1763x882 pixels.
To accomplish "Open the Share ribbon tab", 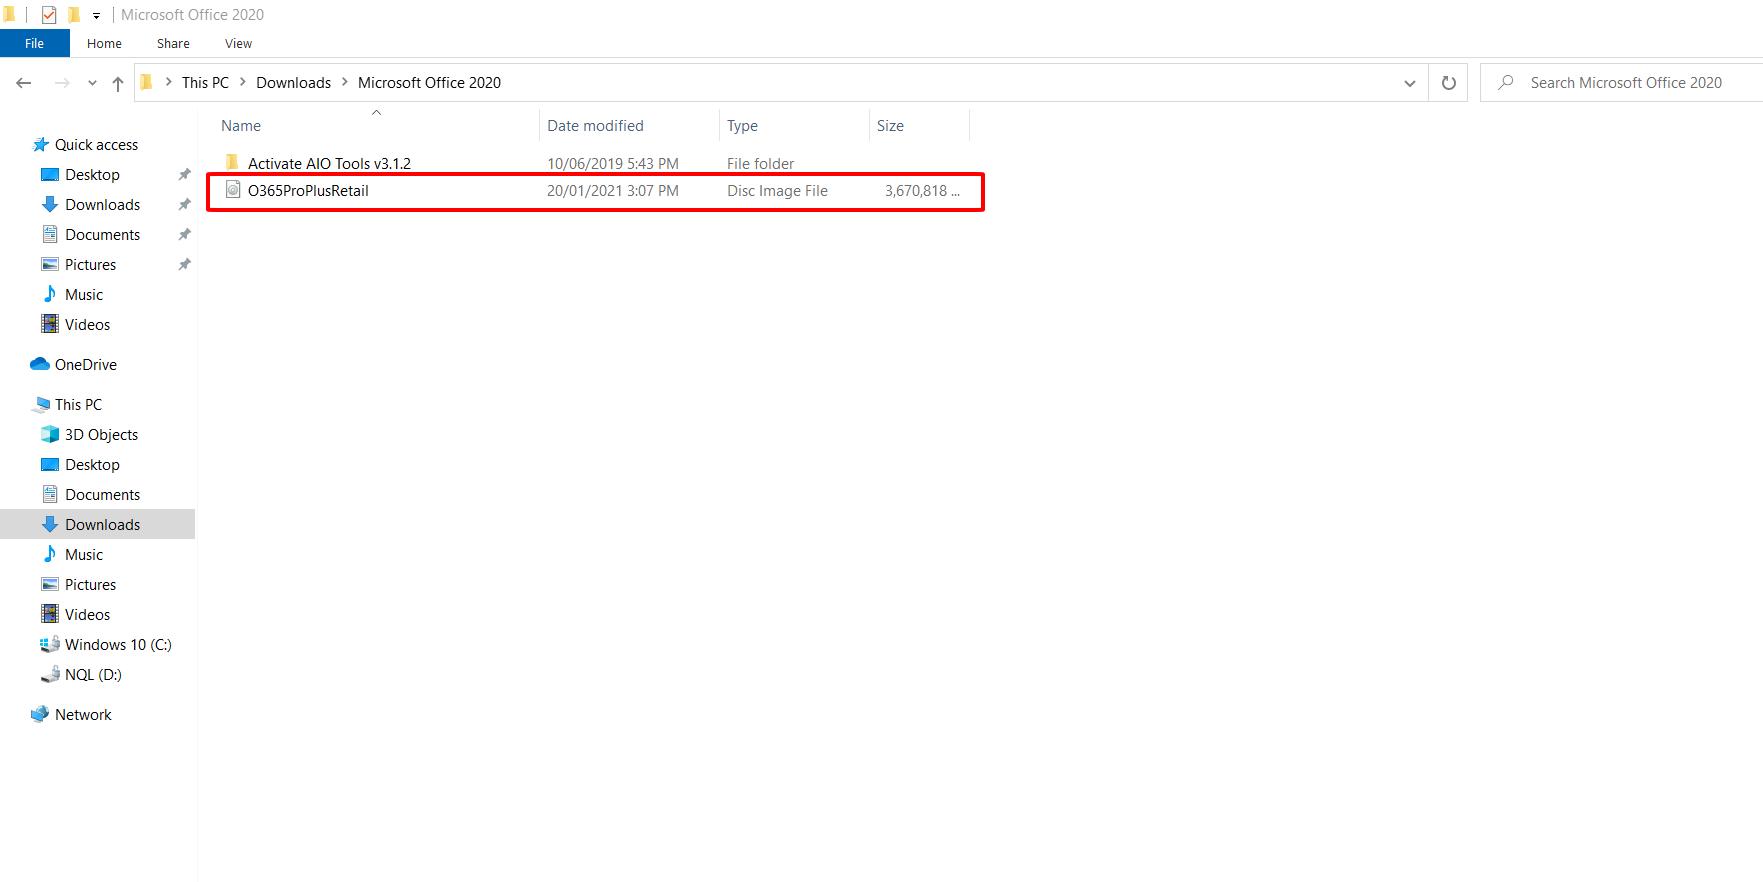I will 173,43.
